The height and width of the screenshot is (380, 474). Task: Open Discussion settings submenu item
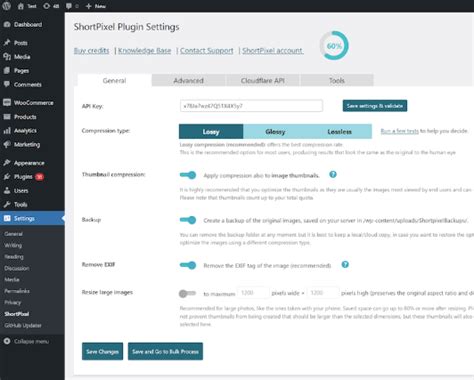click(x=16, y=268)
